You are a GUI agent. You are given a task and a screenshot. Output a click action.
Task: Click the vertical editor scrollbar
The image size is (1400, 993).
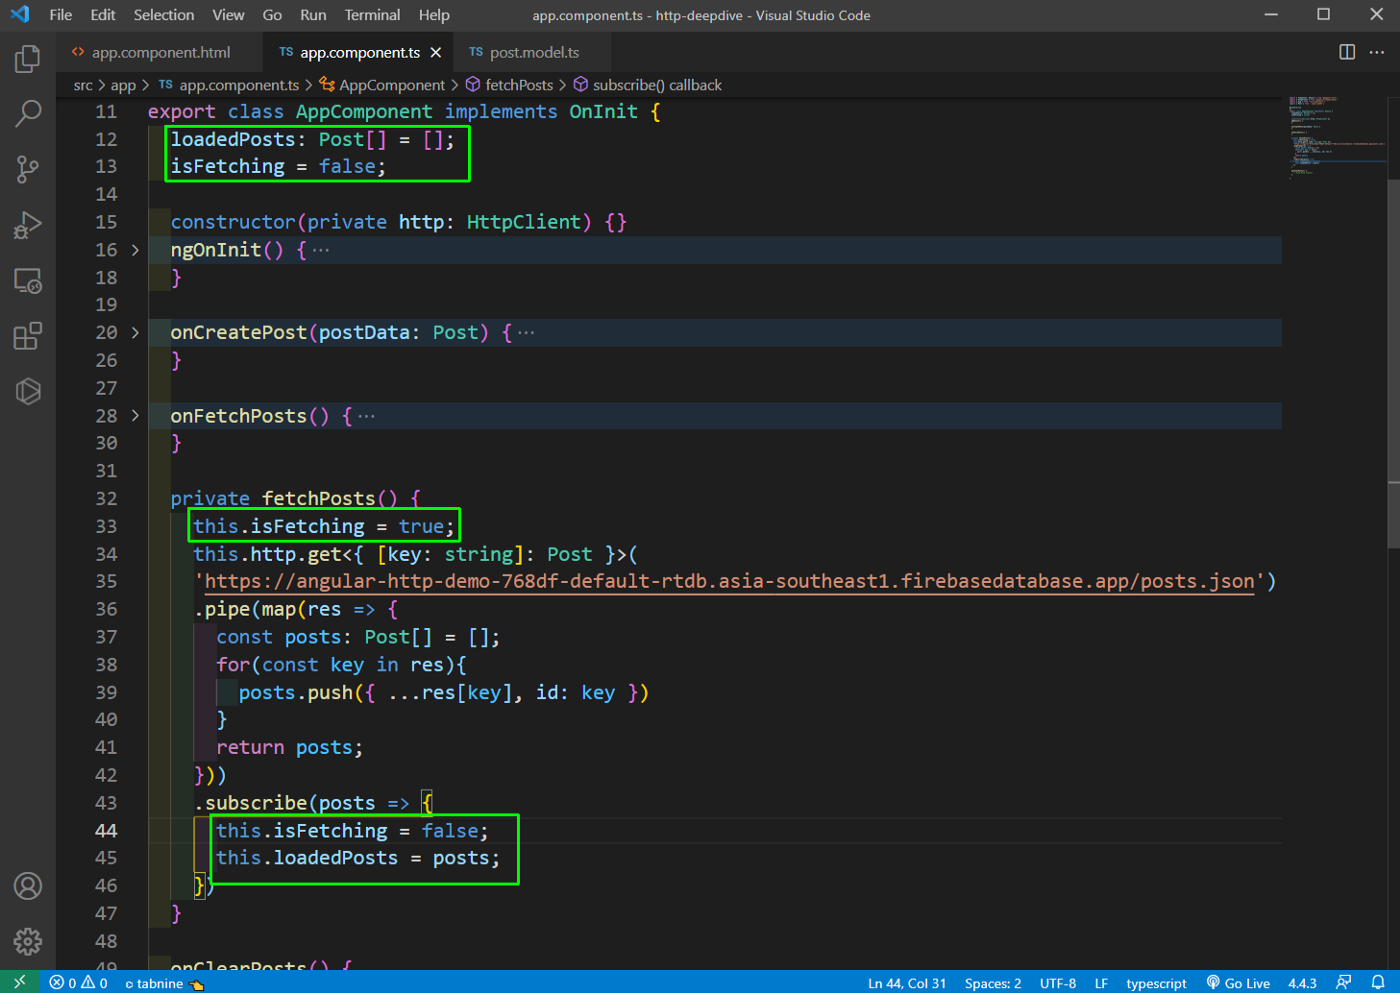coord(1393,364)
